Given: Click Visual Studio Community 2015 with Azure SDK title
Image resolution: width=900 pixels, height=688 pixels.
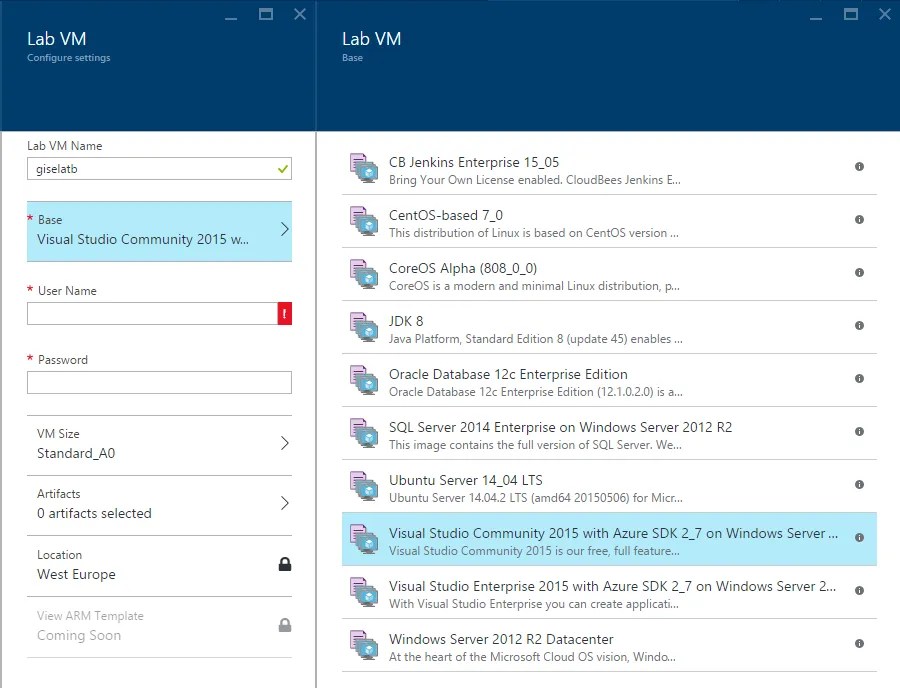Looking at the screenshot, I should coord(613,534).
